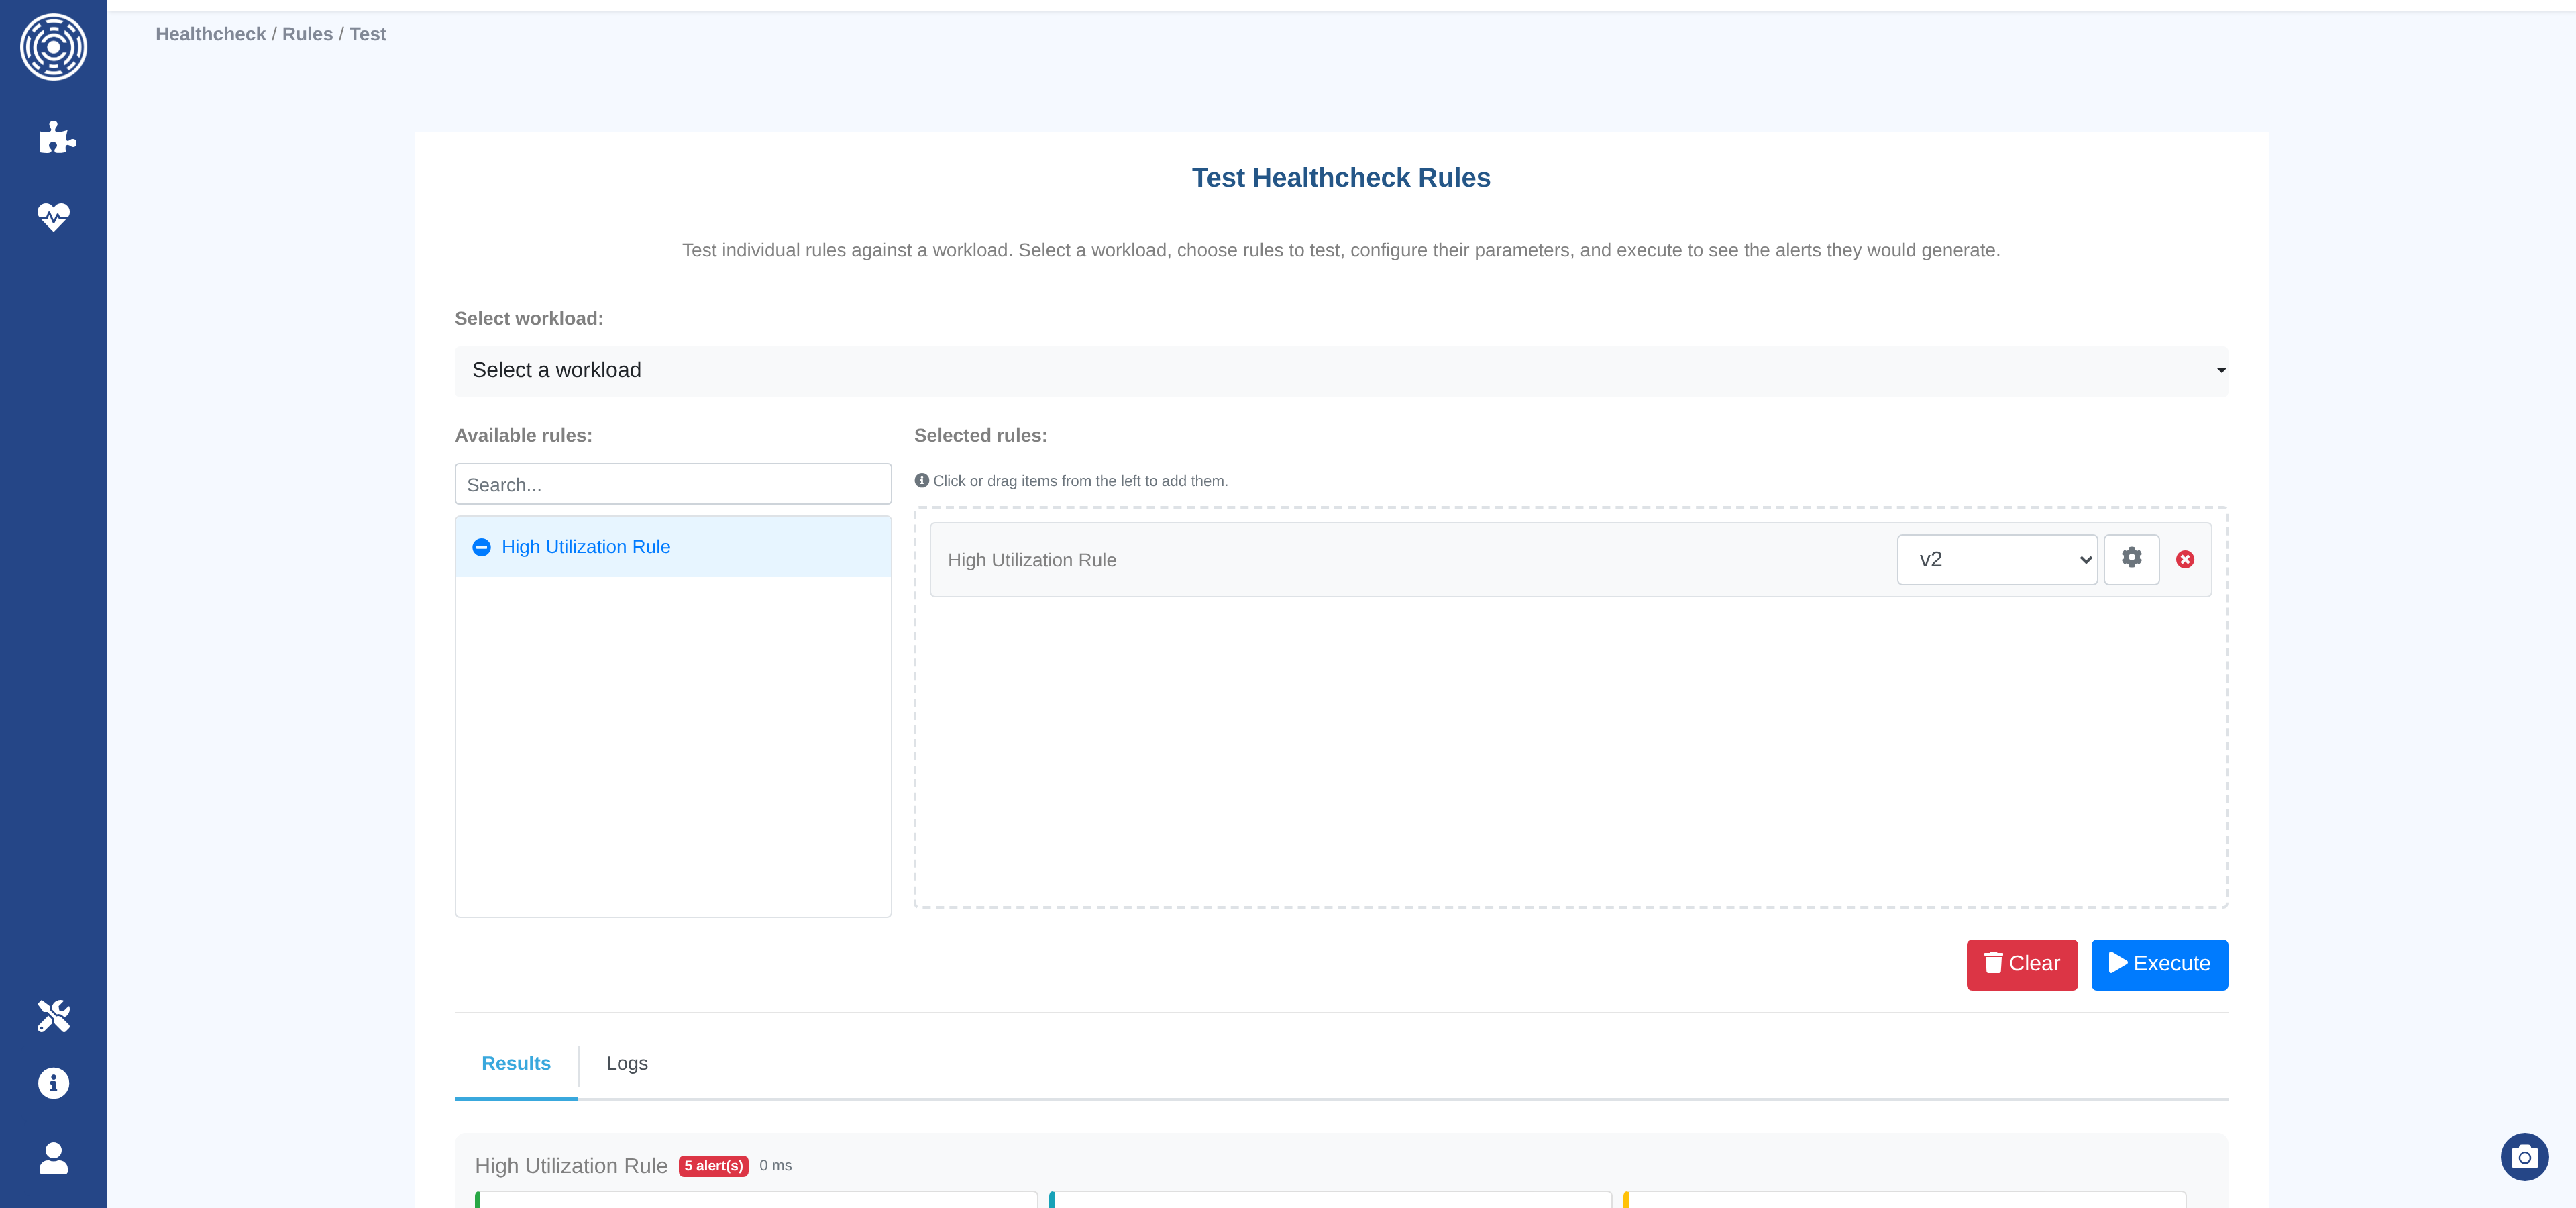Expand the Select a workload dropdown
This screenshot has height=1208, width=2576.
pyautogui.click(x=1340, y=371)
